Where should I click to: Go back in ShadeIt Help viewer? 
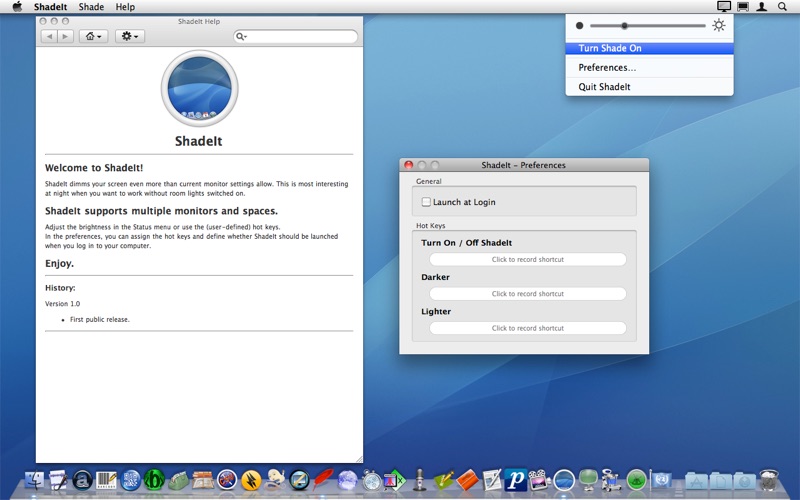coord(49,36)
